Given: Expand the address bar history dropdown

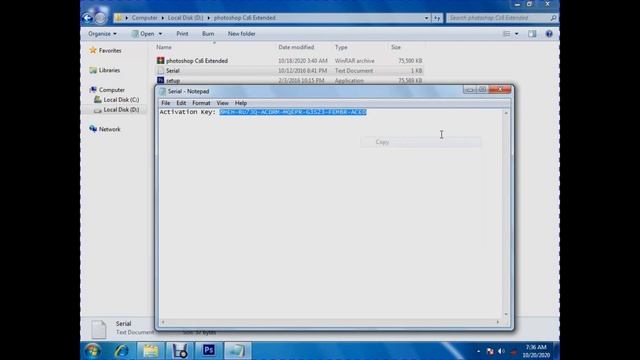Looking at the screenshot, I should [426, 18].
